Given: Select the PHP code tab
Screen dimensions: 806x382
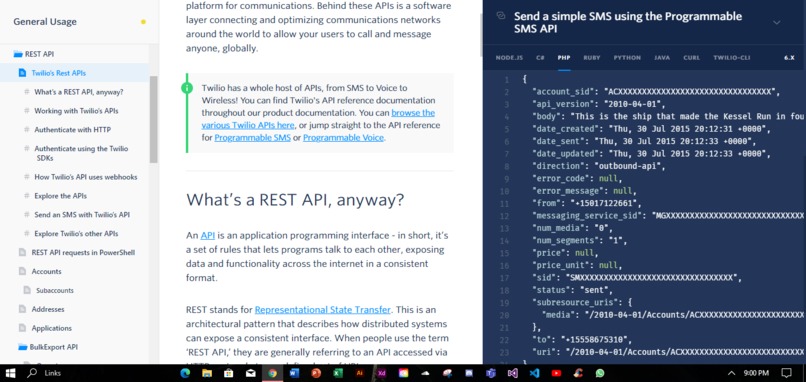Looking at the screenshot, I should point(564,58).
